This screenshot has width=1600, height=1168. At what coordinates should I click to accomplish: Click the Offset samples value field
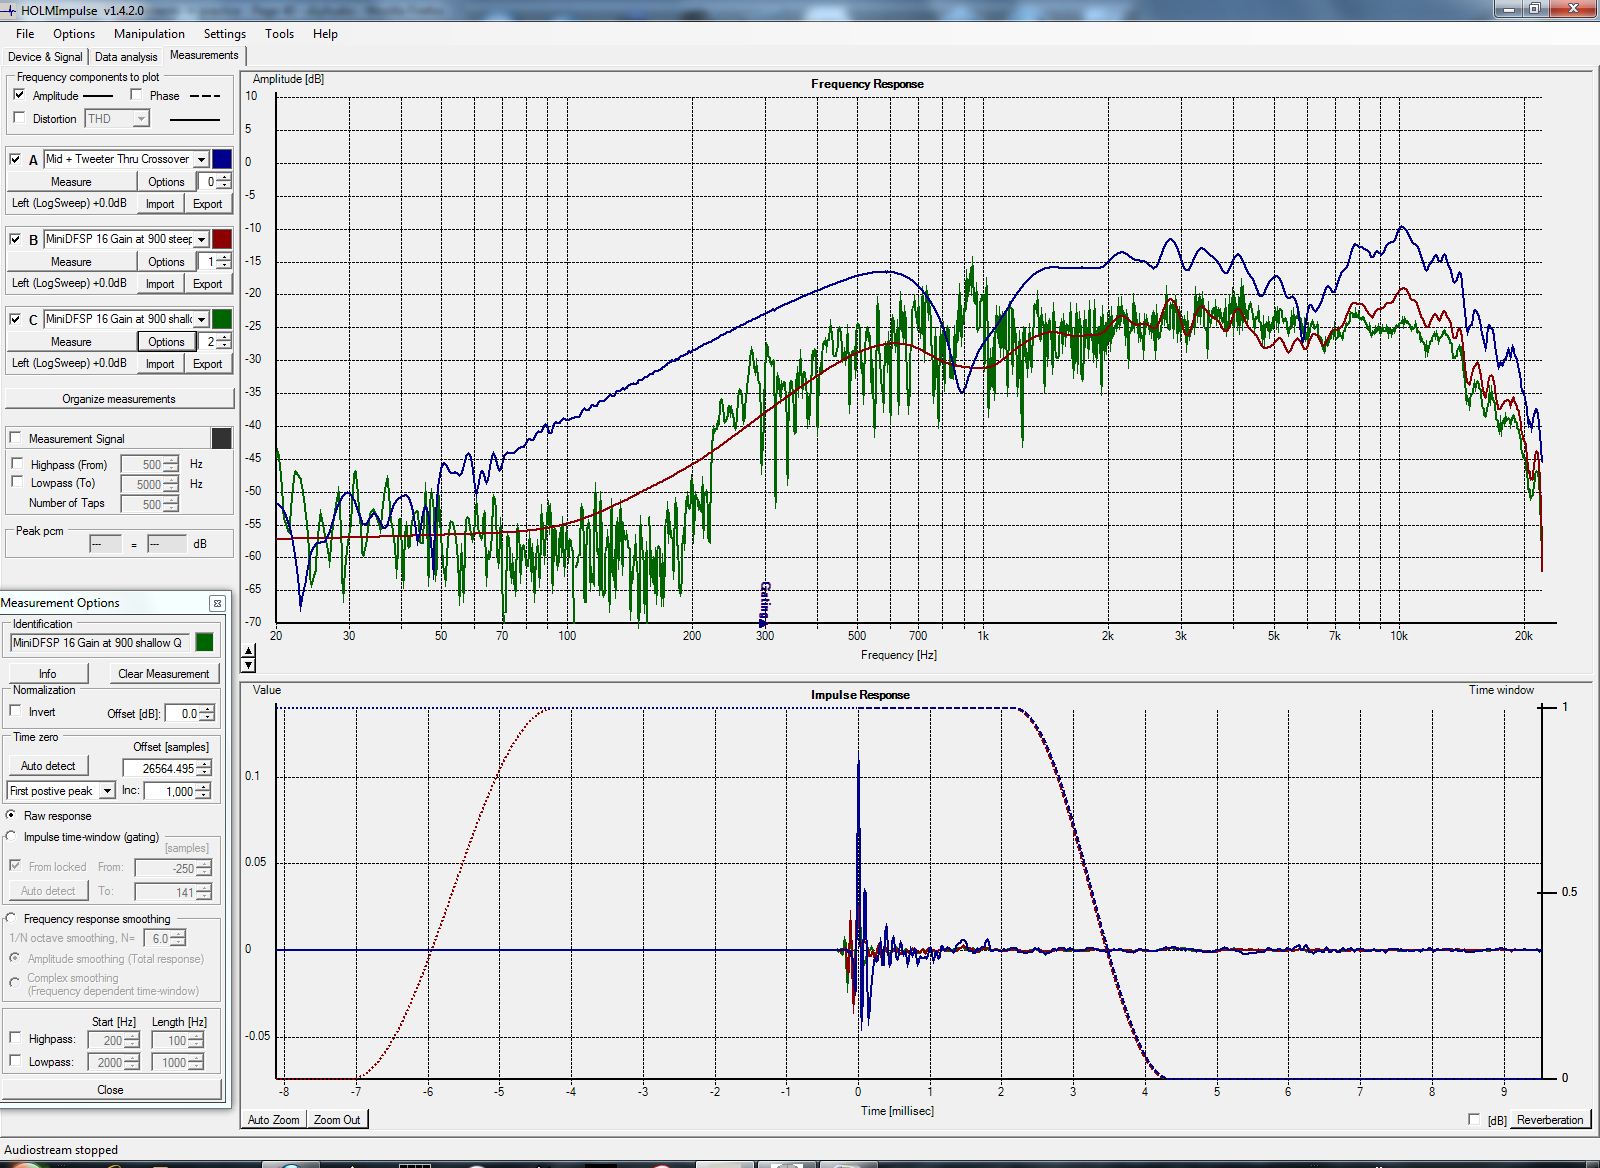point(160,768)
